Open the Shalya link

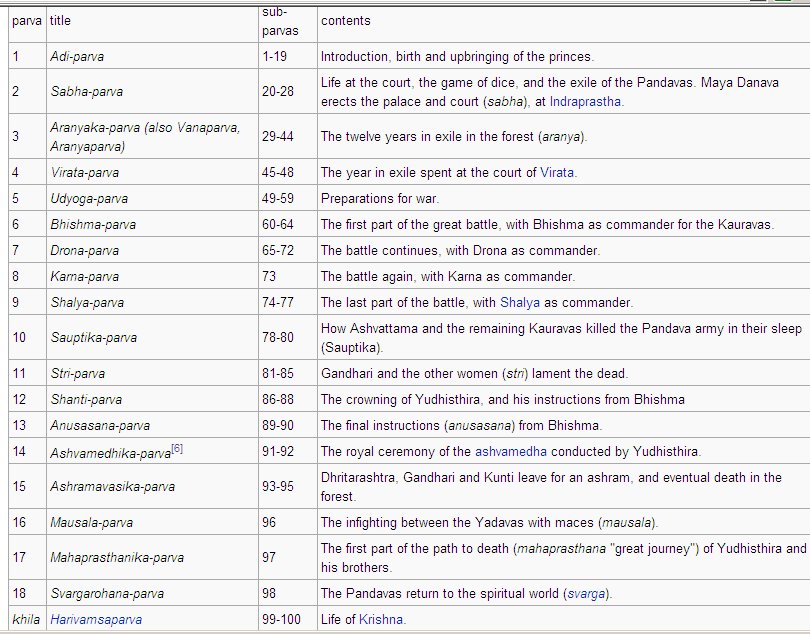[520, 302]
